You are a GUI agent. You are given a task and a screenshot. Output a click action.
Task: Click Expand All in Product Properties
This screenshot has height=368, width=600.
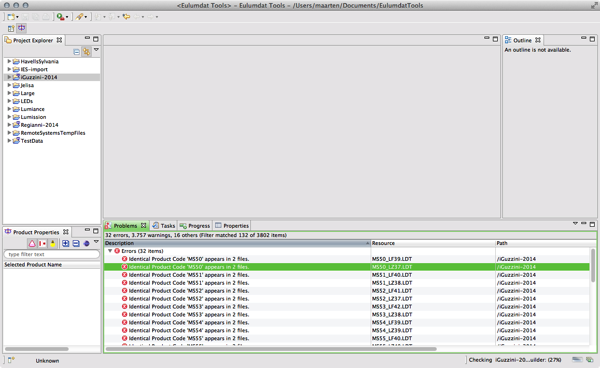[65, 244]
